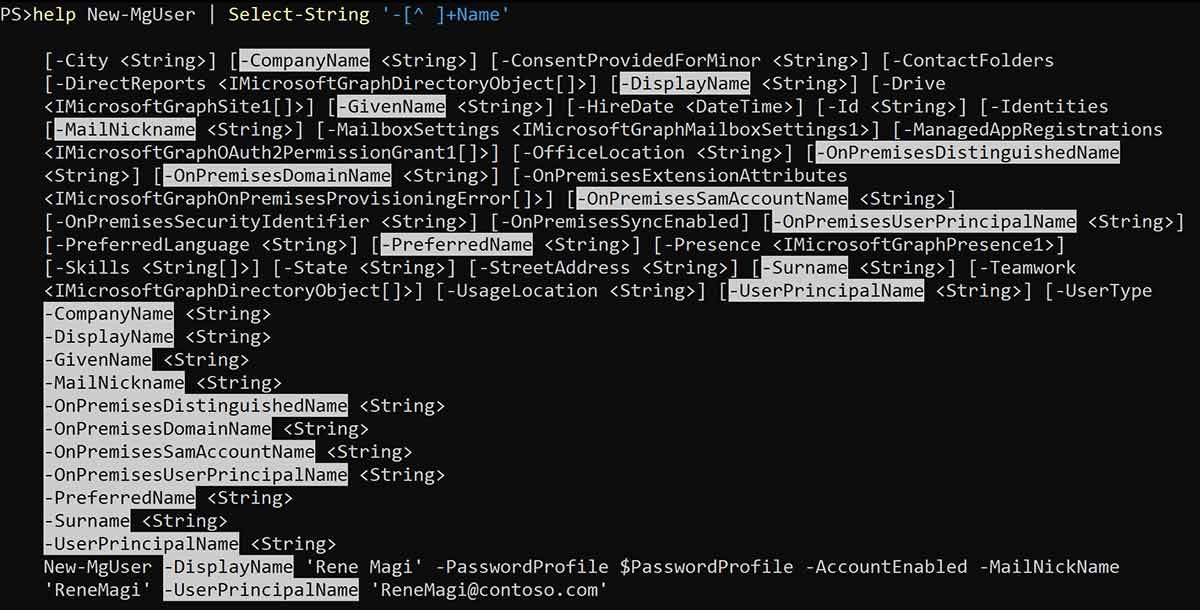The image size is (1200, 610).
Task: Click the -OnPremisesSecurityIdentifier parameter
Action: (x=211, y=222)
